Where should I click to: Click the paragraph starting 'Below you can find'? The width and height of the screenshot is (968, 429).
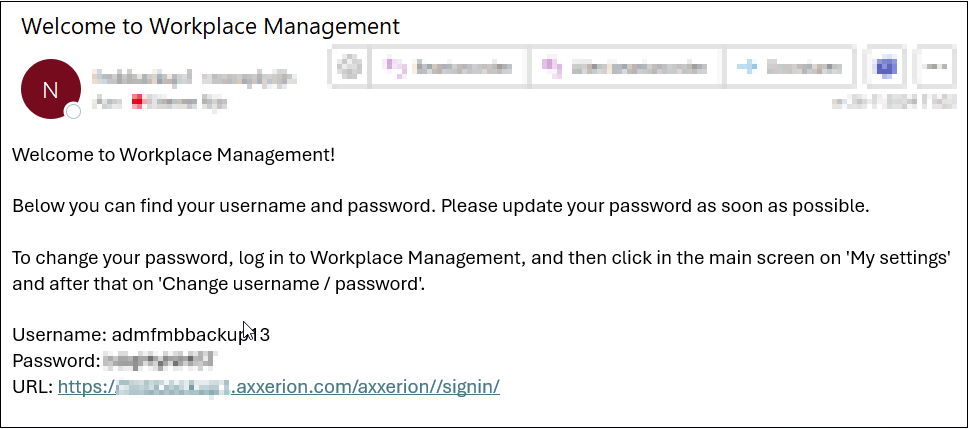coord(441,206)
